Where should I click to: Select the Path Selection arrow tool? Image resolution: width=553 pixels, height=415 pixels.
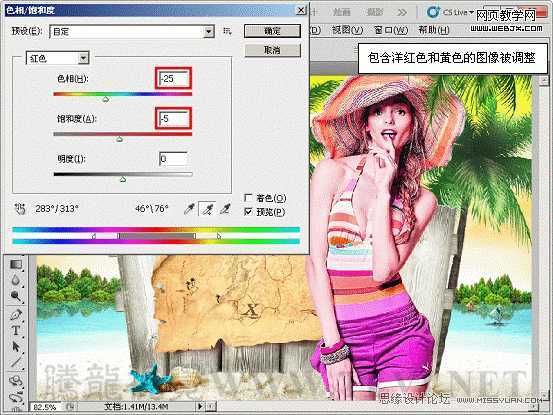click(x=16, y=346)
